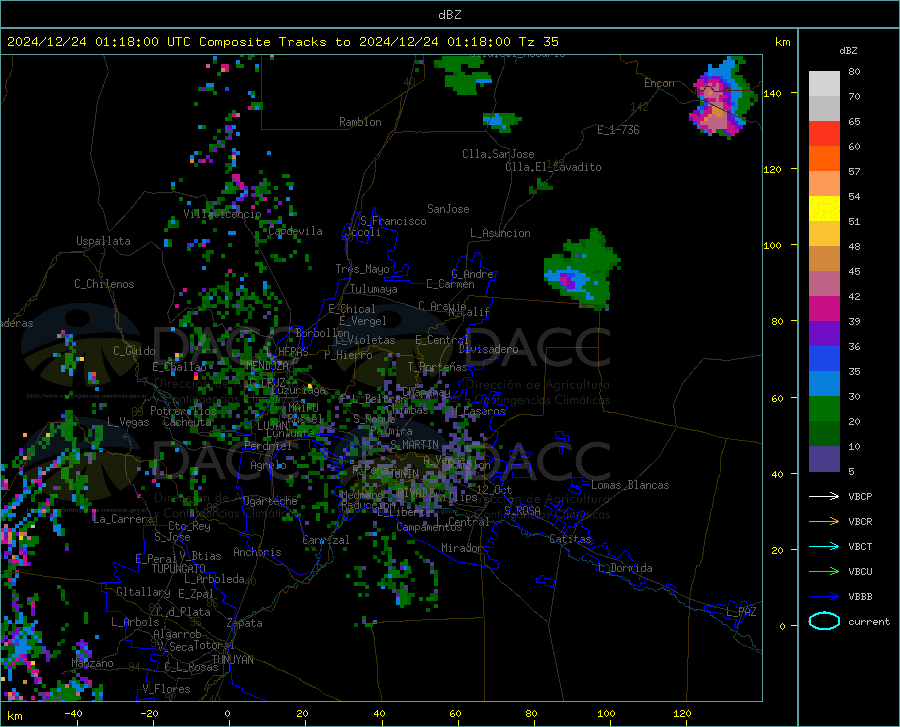Click the Lomas_Blancas label
900x727 pixels.
(630, 485)
